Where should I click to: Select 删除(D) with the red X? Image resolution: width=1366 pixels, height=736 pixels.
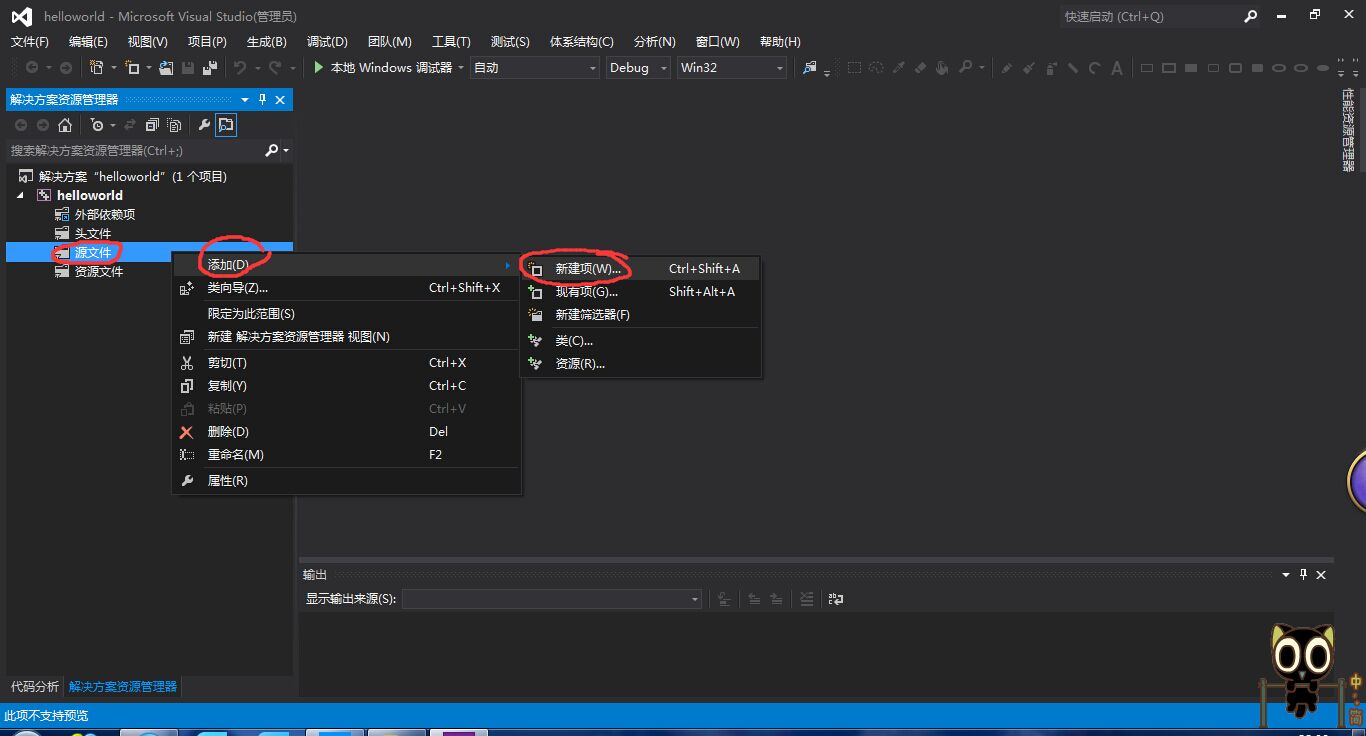346,432
